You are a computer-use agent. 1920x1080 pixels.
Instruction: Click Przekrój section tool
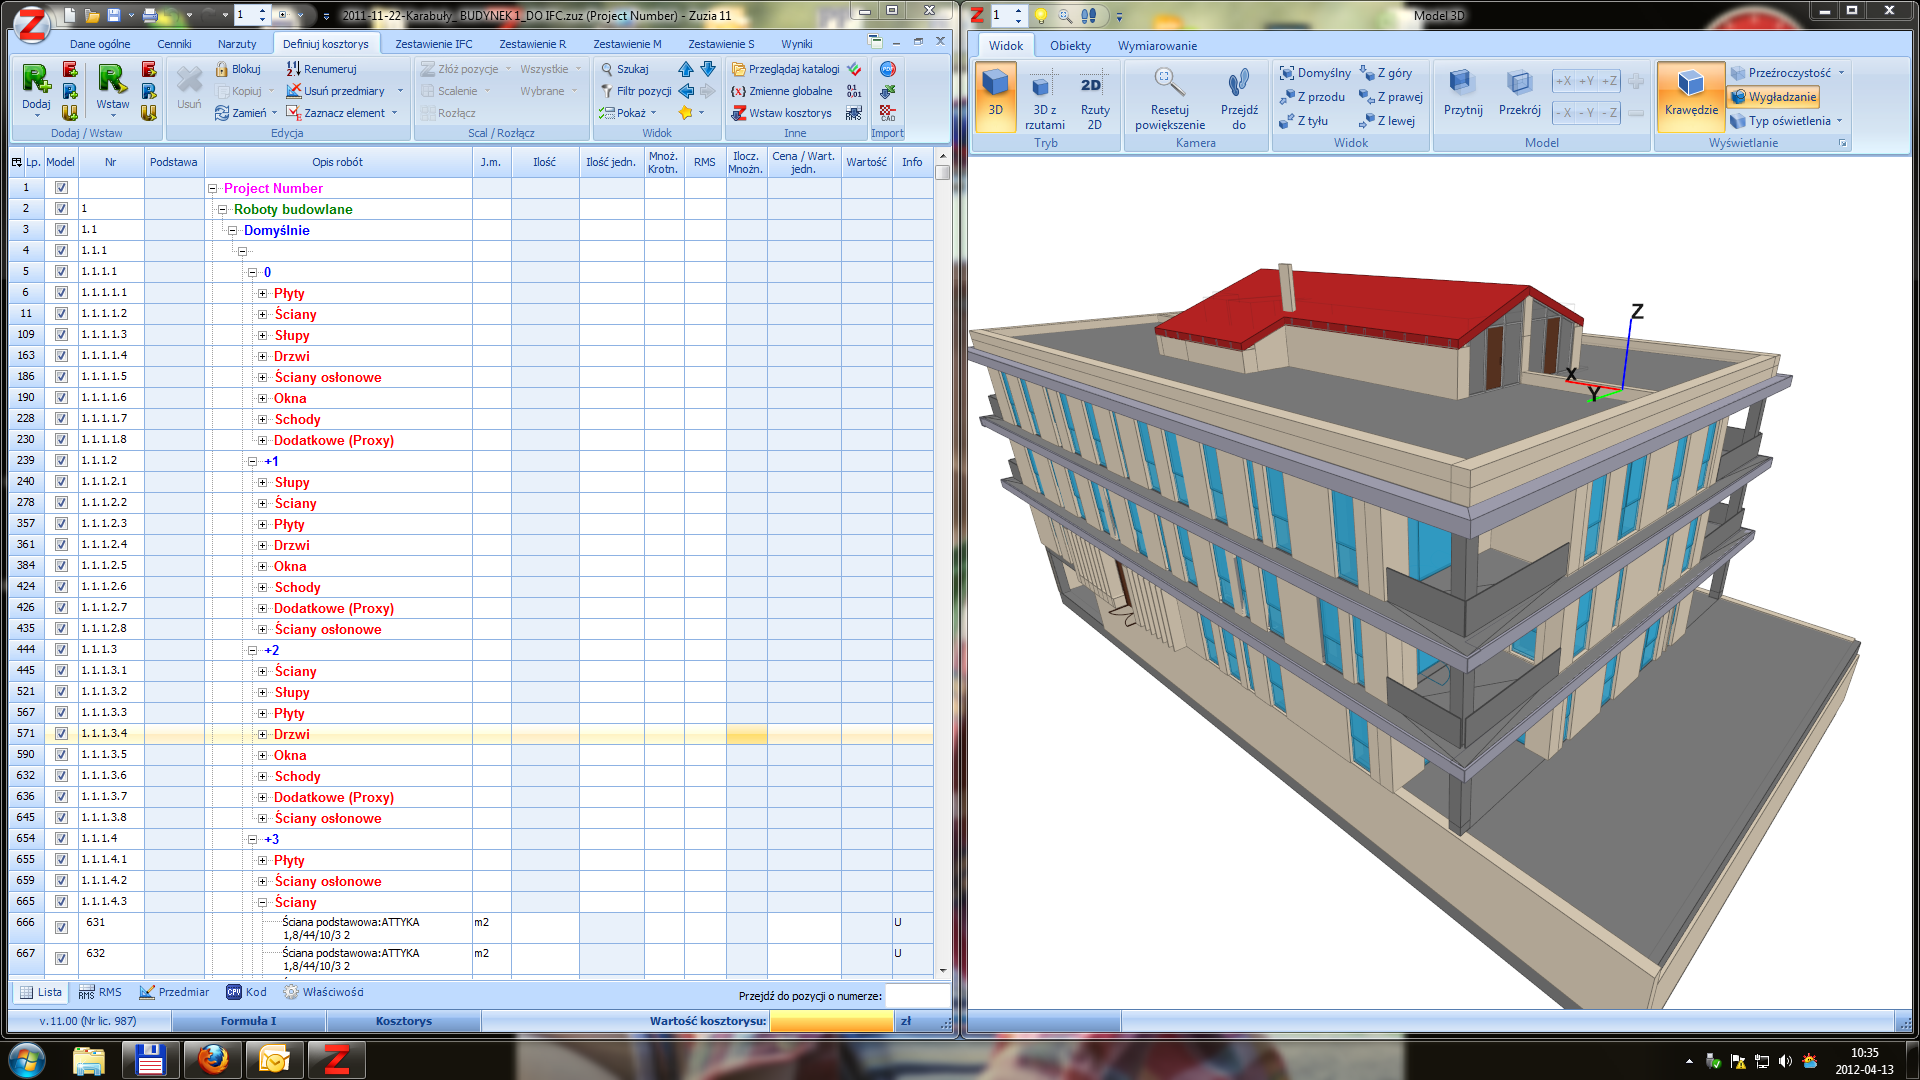[1519, 91]
